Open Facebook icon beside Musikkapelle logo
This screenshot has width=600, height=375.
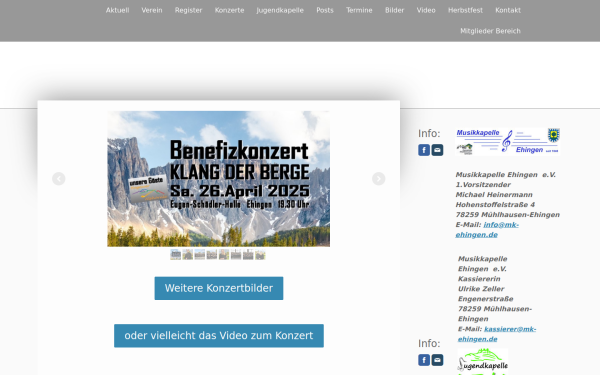click(x=424, y=150)
